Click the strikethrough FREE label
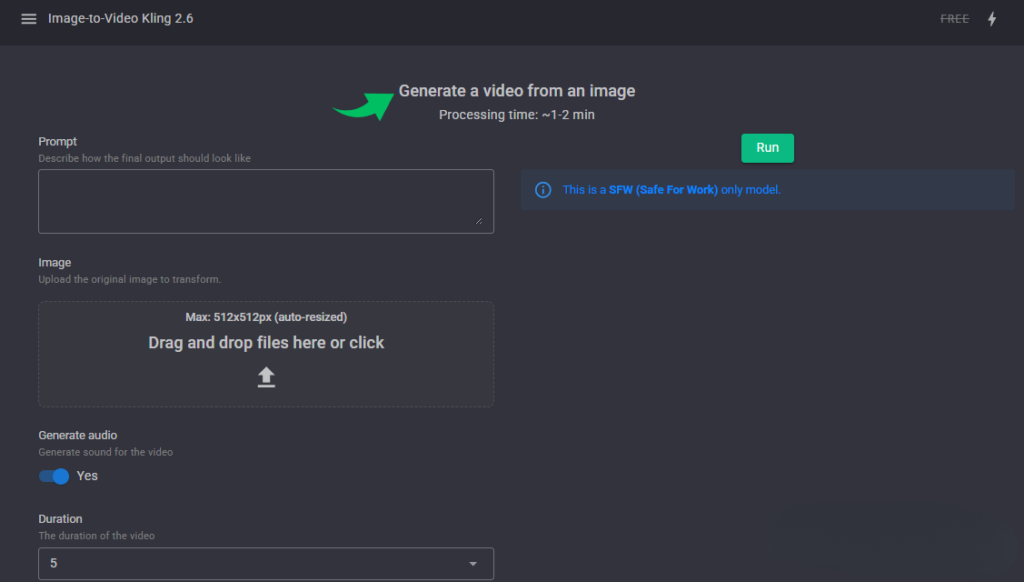Screen dimensions: 1024x582 tap(954, 19)
